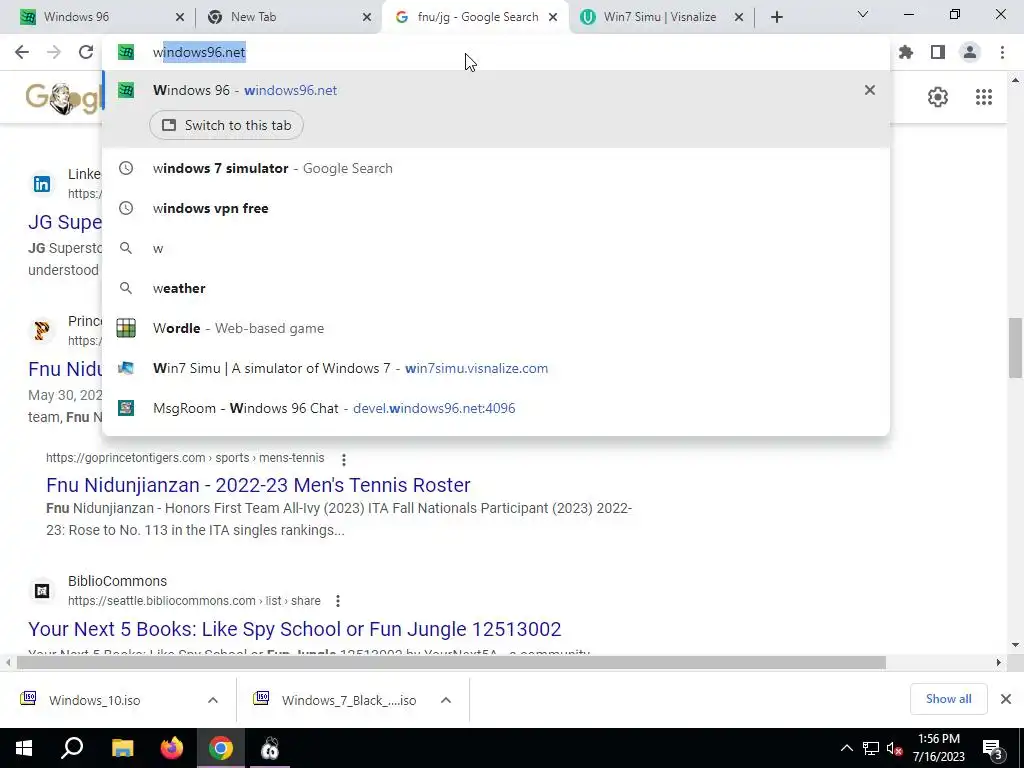Select the 'w' search suggestion
The height and width of the screenshot is (768, 1024).
click(496, 248)
